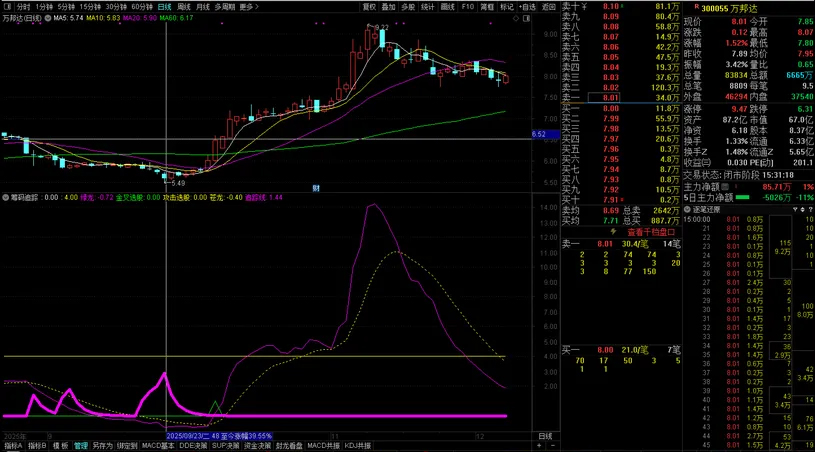
Task: Select the MACD基本 indicator tab
Action: tap(158, 446)
